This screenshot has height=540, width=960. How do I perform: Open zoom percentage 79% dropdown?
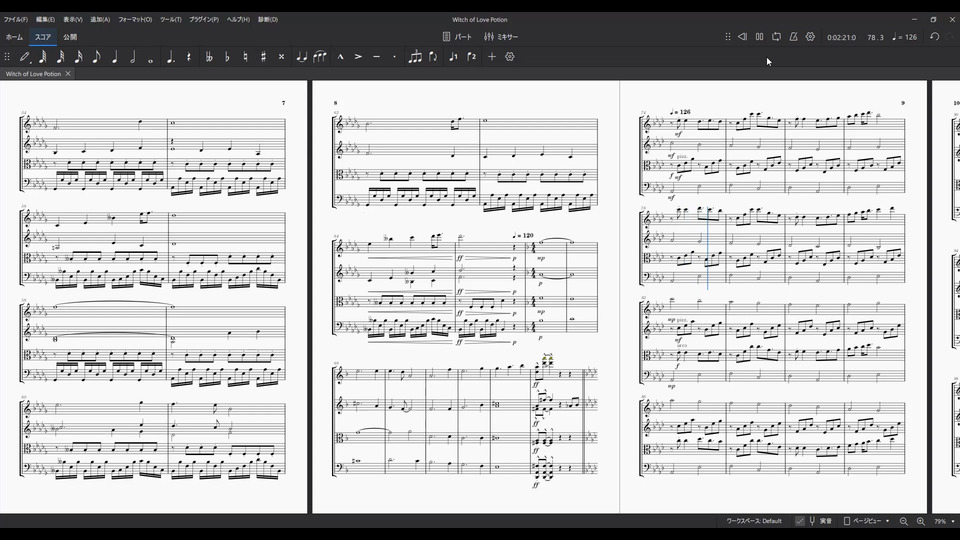(x=944, y=521)
